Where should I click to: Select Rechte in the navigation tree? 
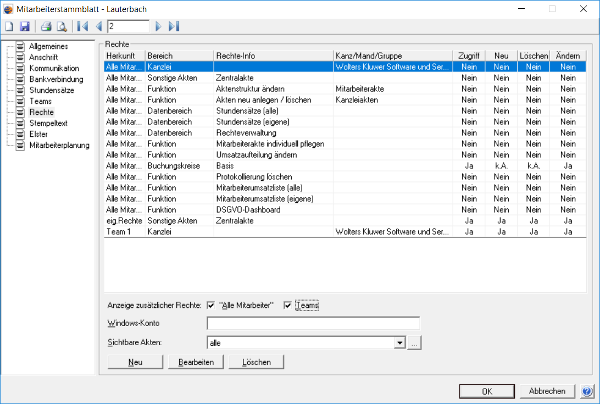pyautogui.click(x=41, y=112)
